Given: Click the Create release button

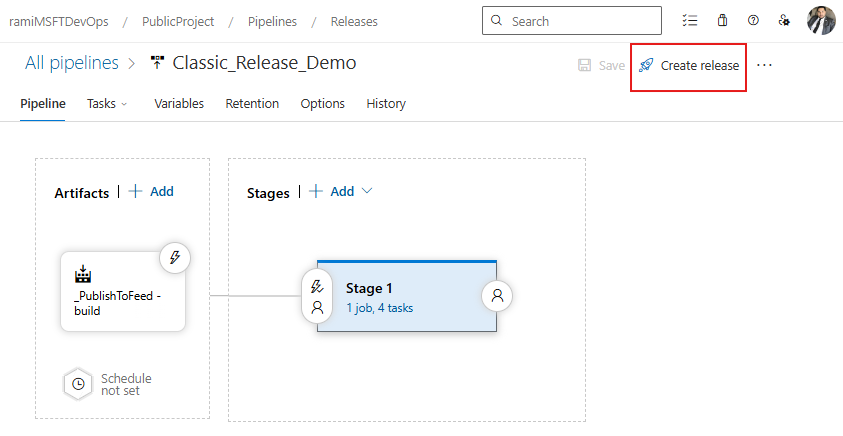Looking at the screenshot, I should tap(689, 66).
